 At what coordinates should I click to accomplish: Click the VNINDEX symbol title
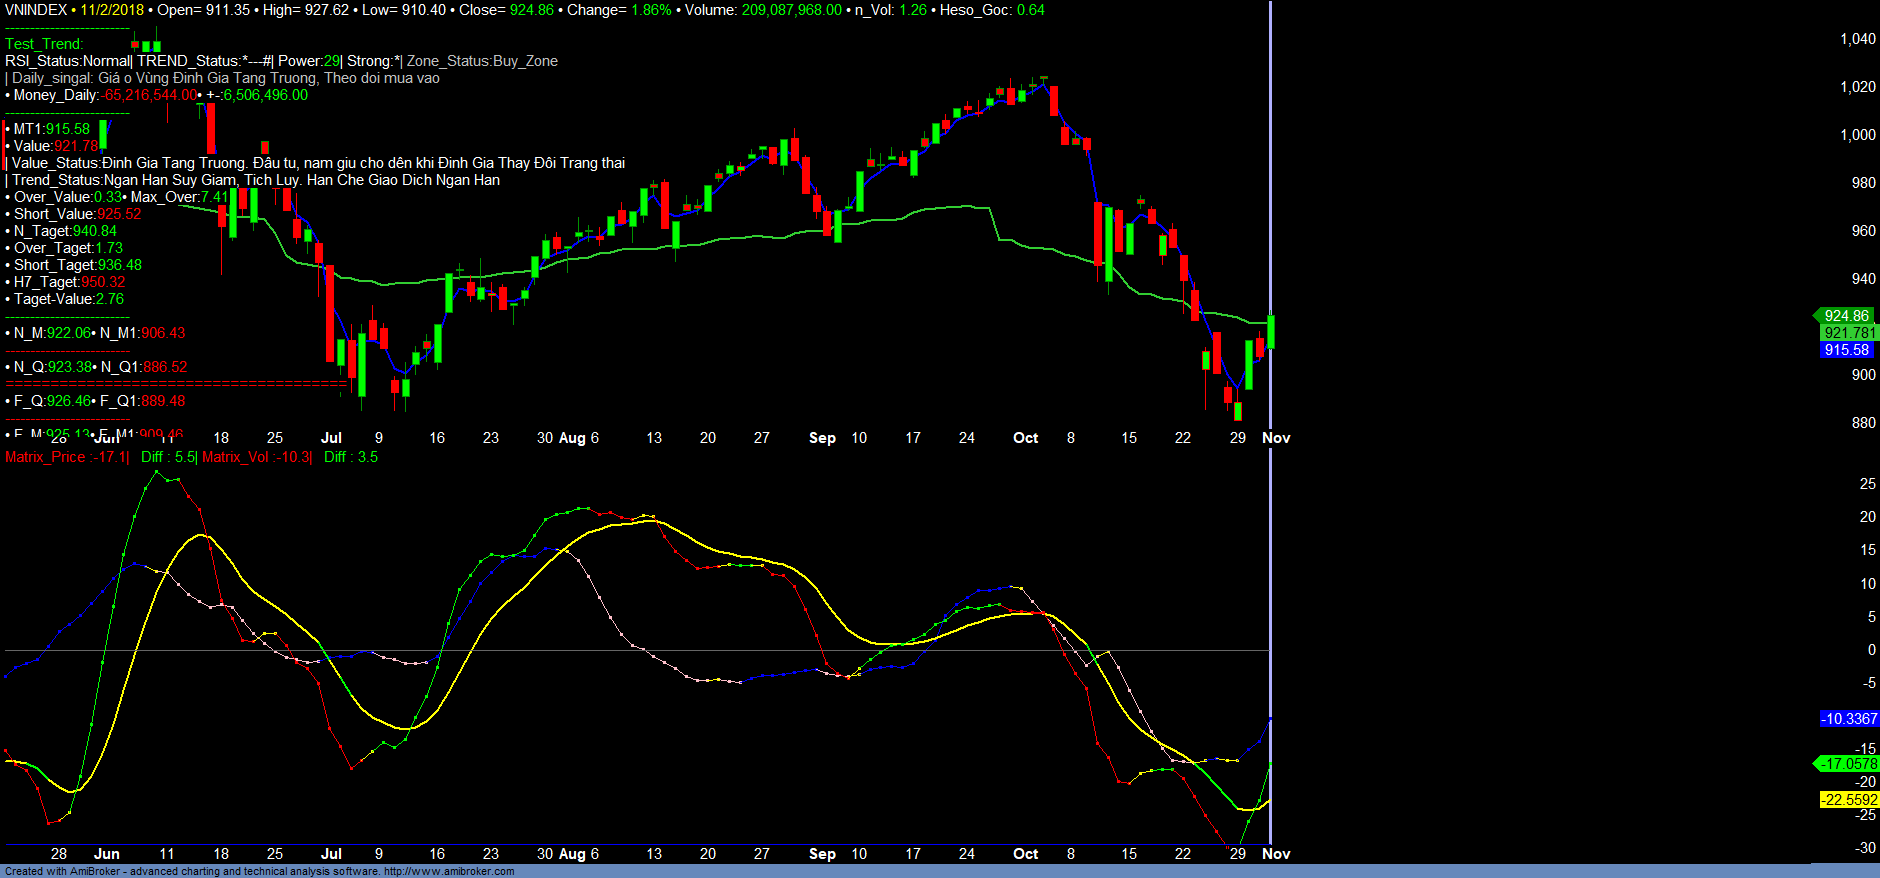[x=36, y=10]
